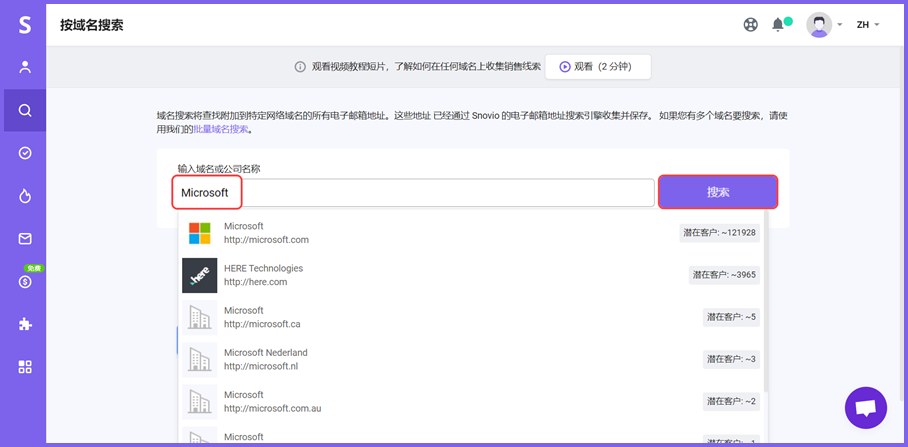This screenshot has height=447, width=908.
Task: Click building icon beside microsoft.com.au
Action: (x=199, y=402)
